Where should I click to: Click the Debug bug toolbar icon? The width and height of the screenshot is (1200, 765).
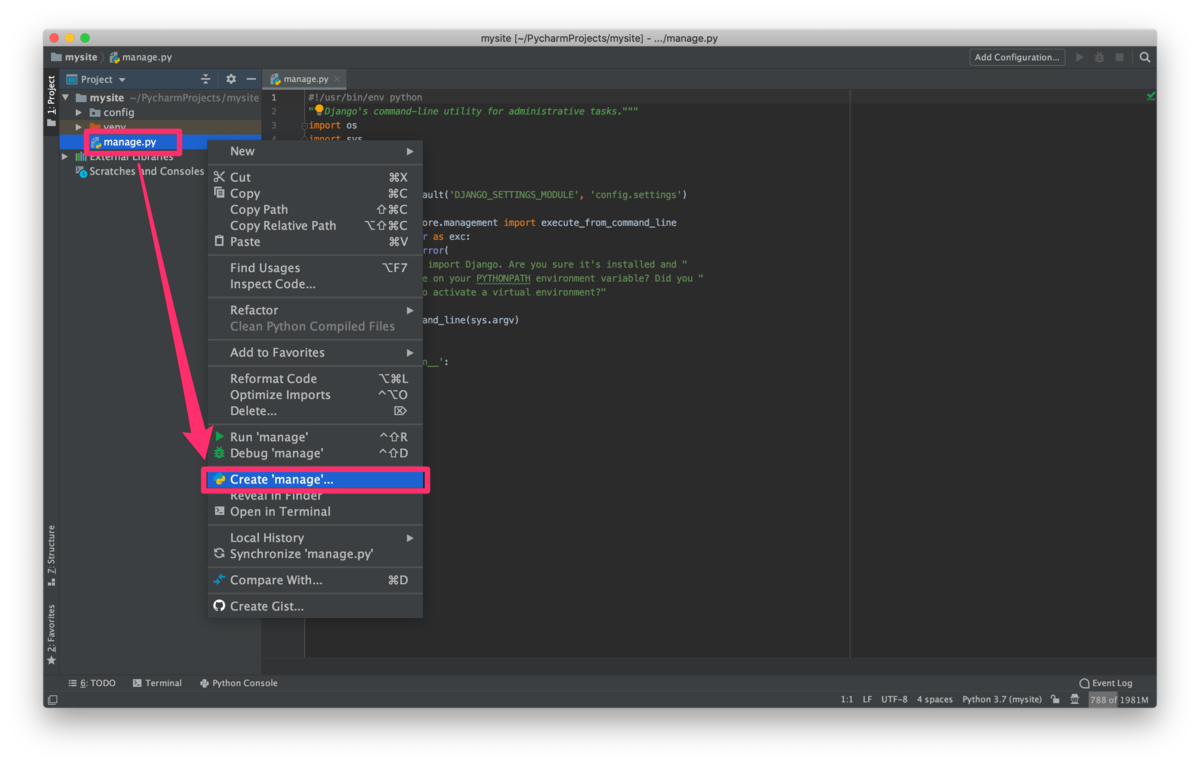pos(1099,57)
